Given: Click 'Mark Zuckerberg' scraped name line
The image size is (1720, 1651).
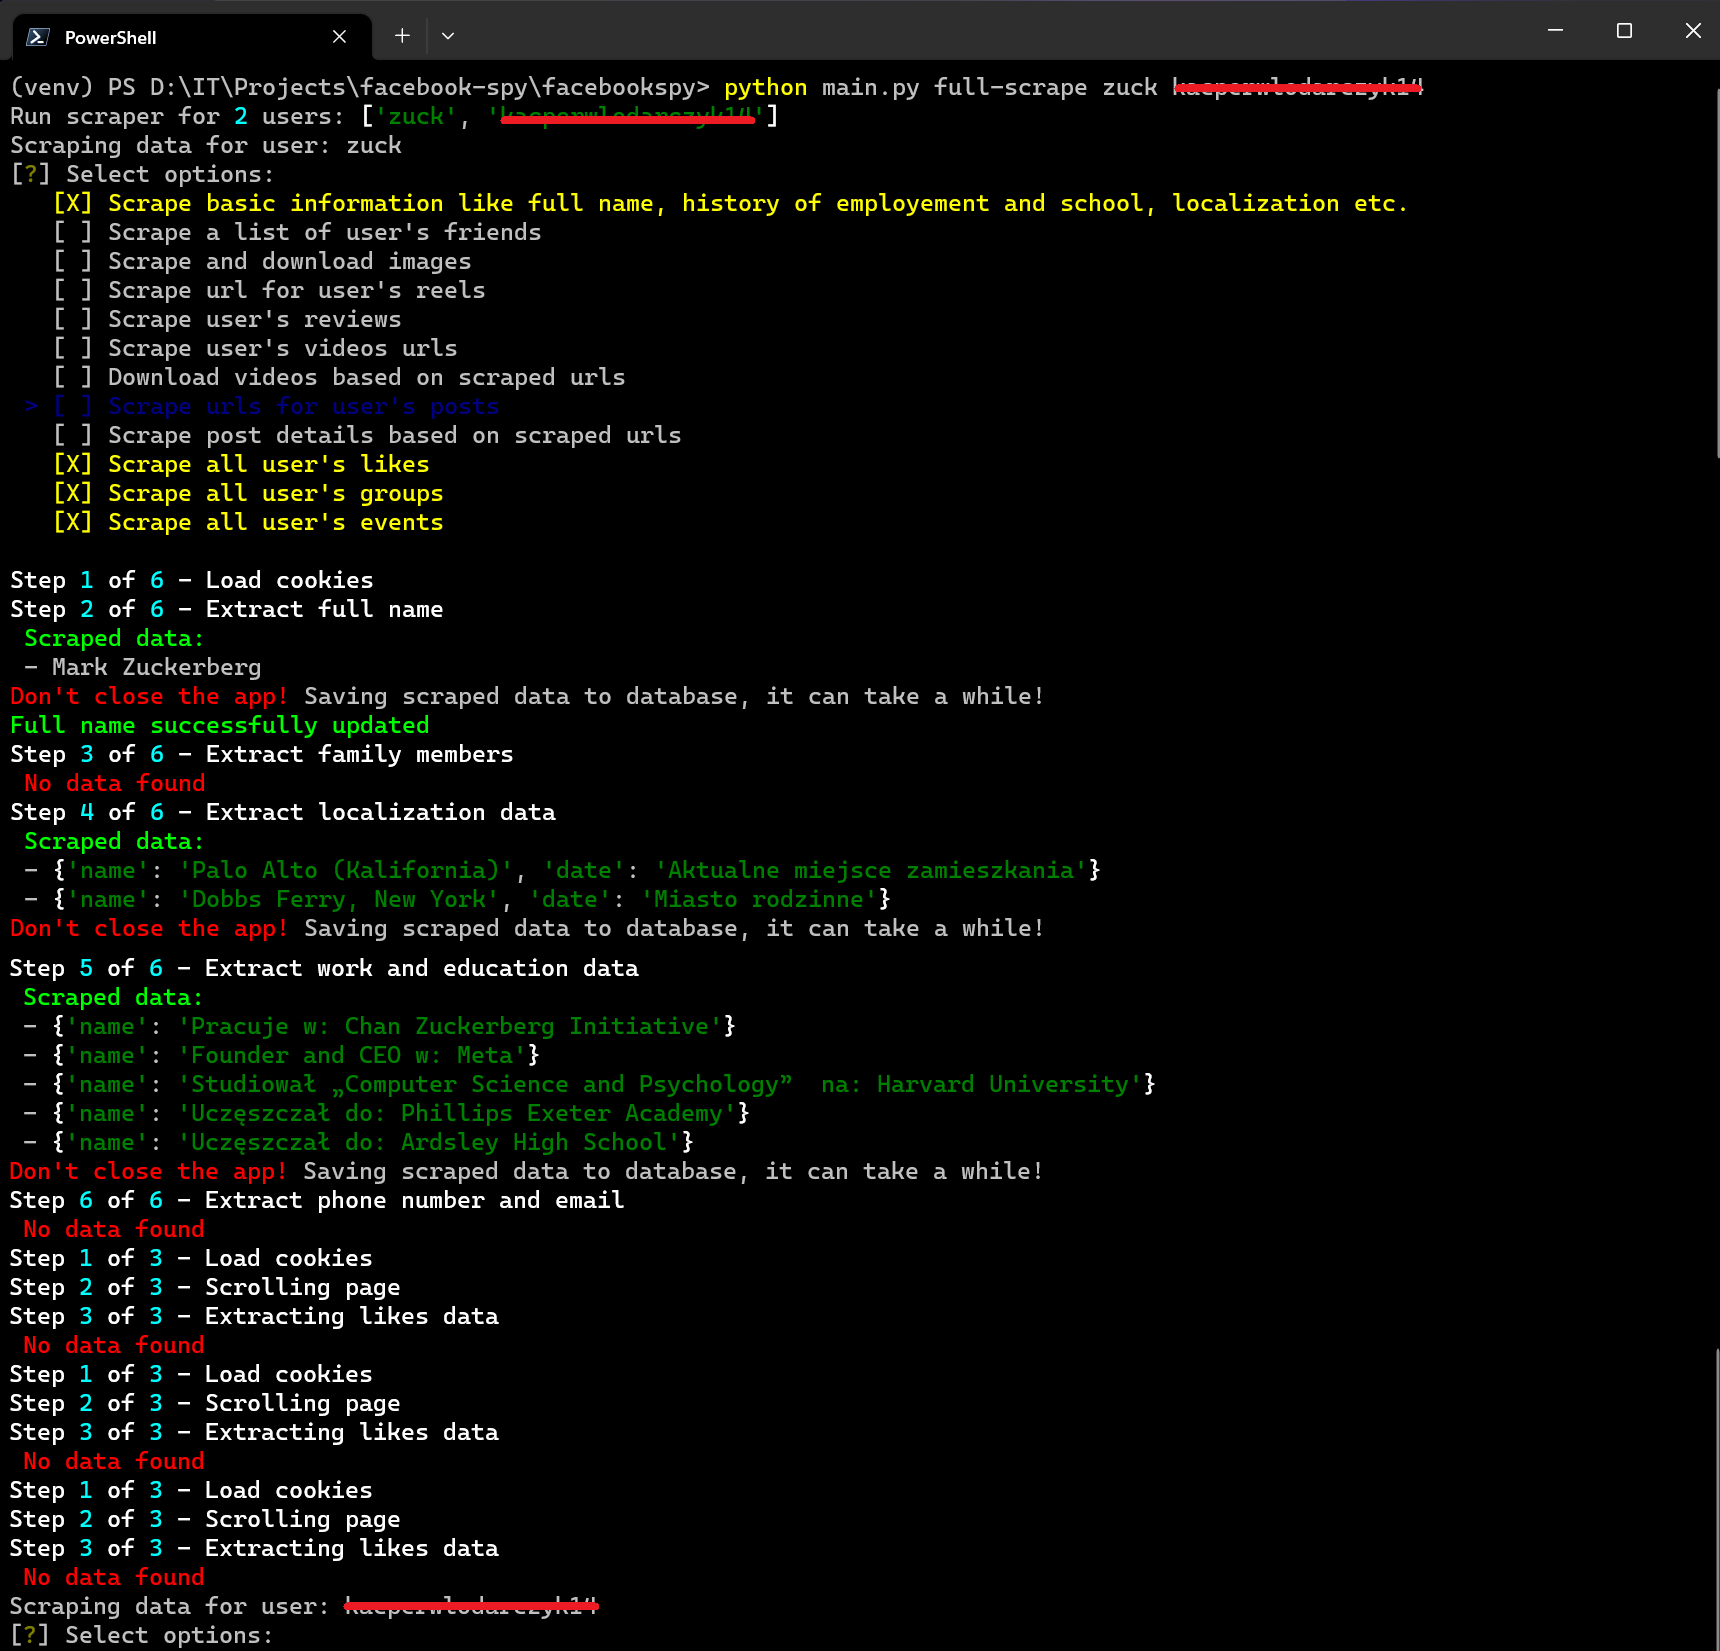Looking at the screenshot, I should [x=143, y=667].
